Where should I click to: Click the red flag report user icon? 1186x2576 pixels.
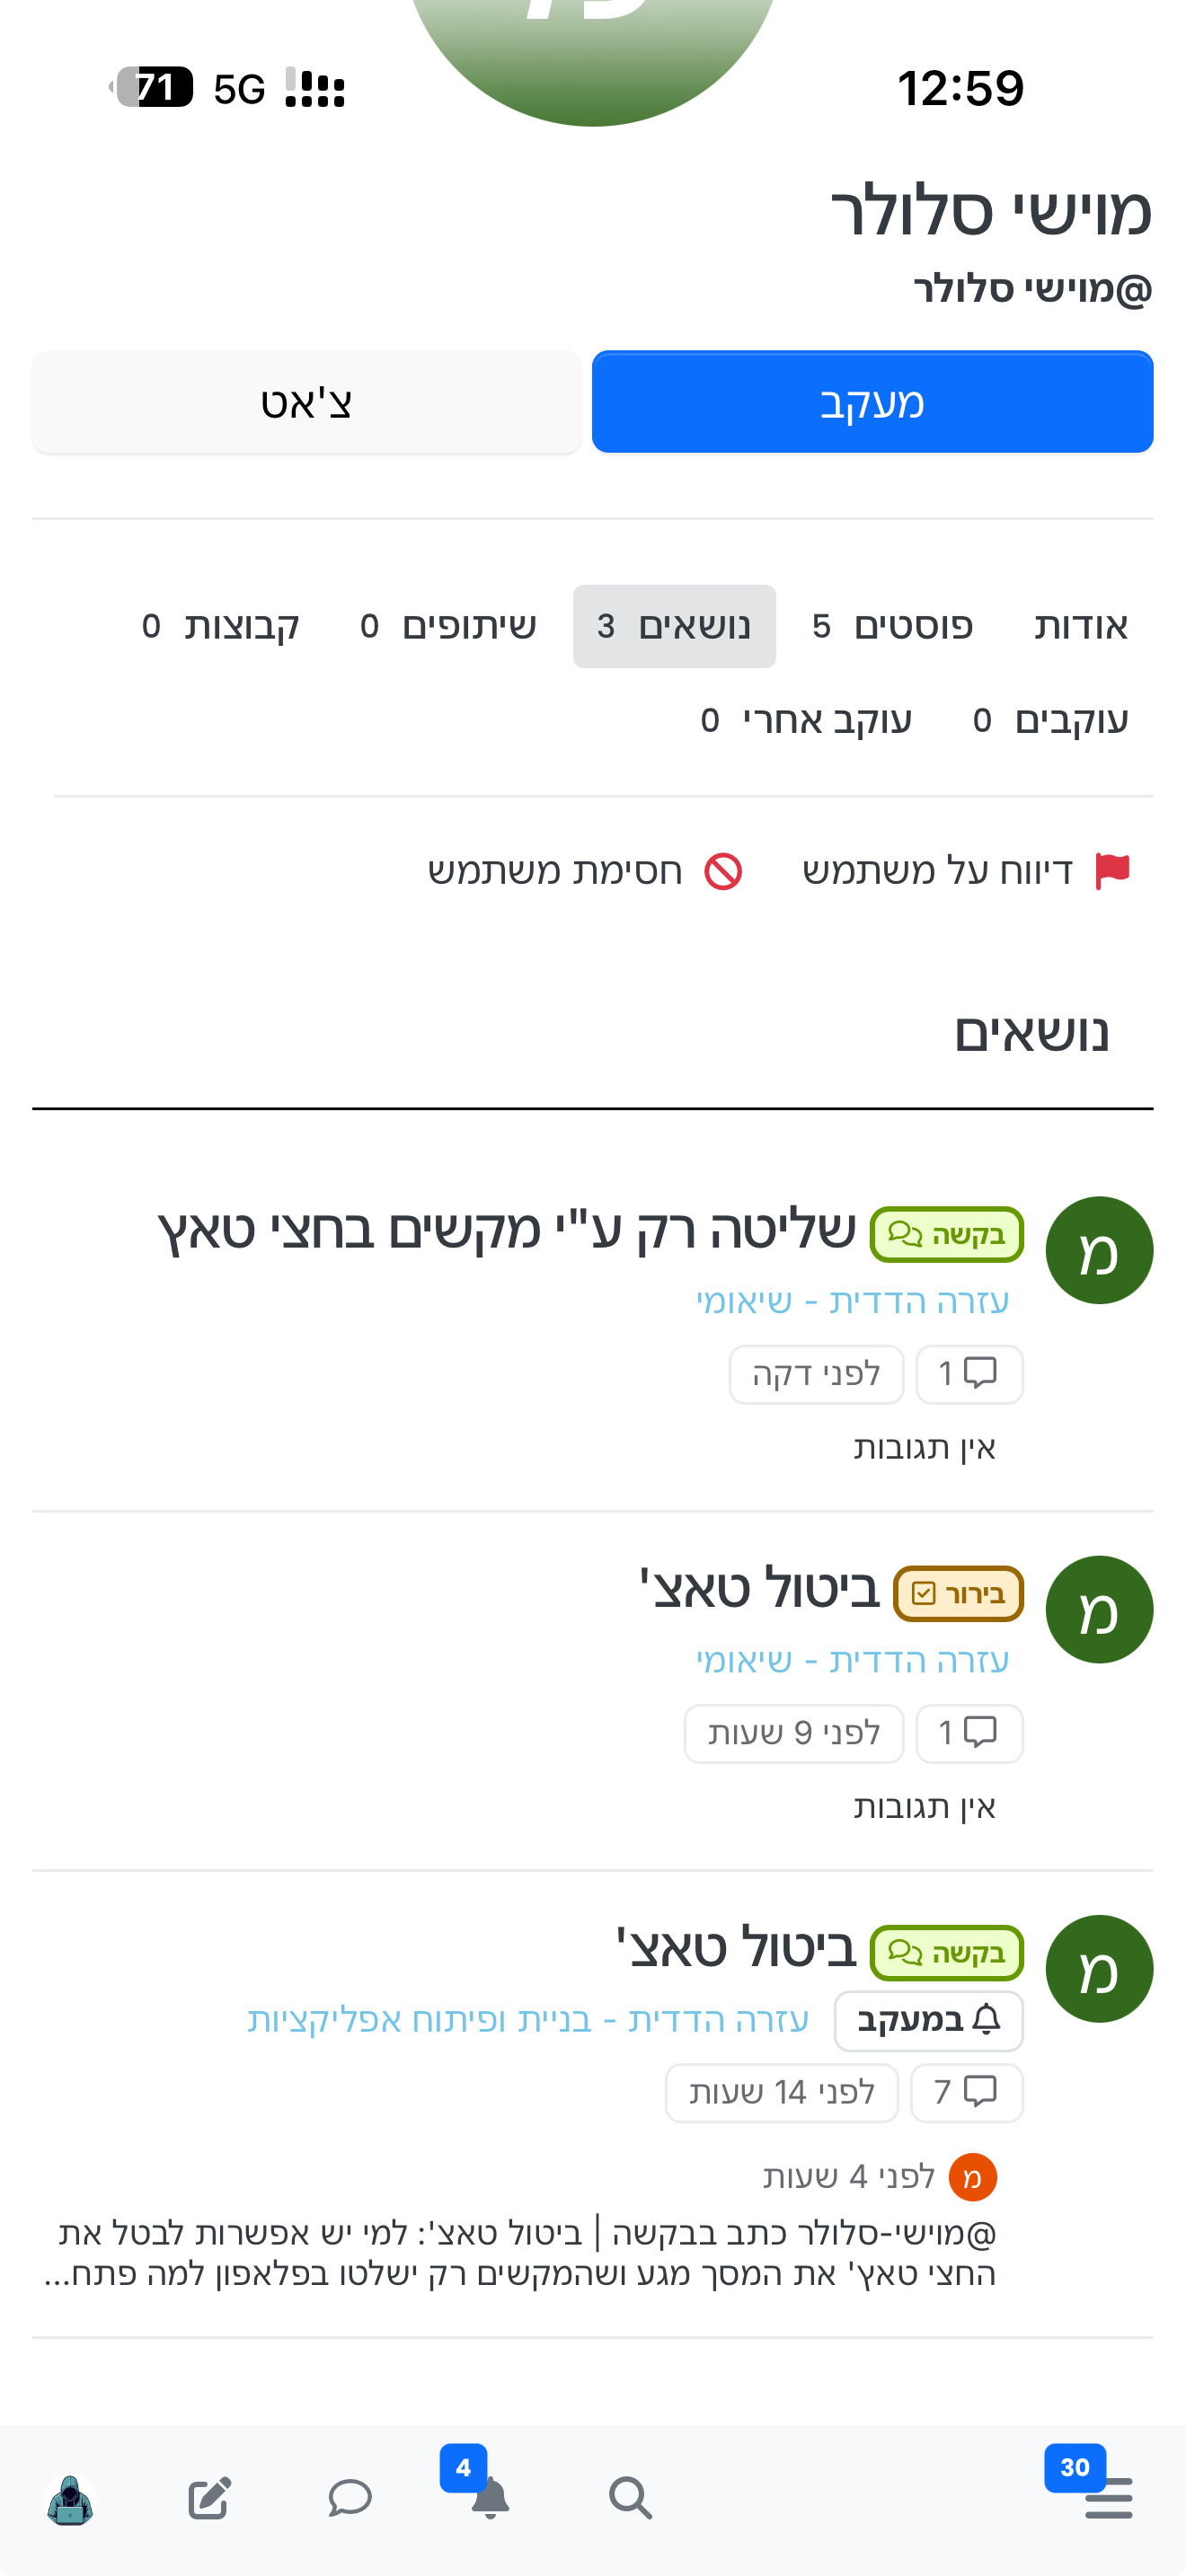click(1112, 871)
